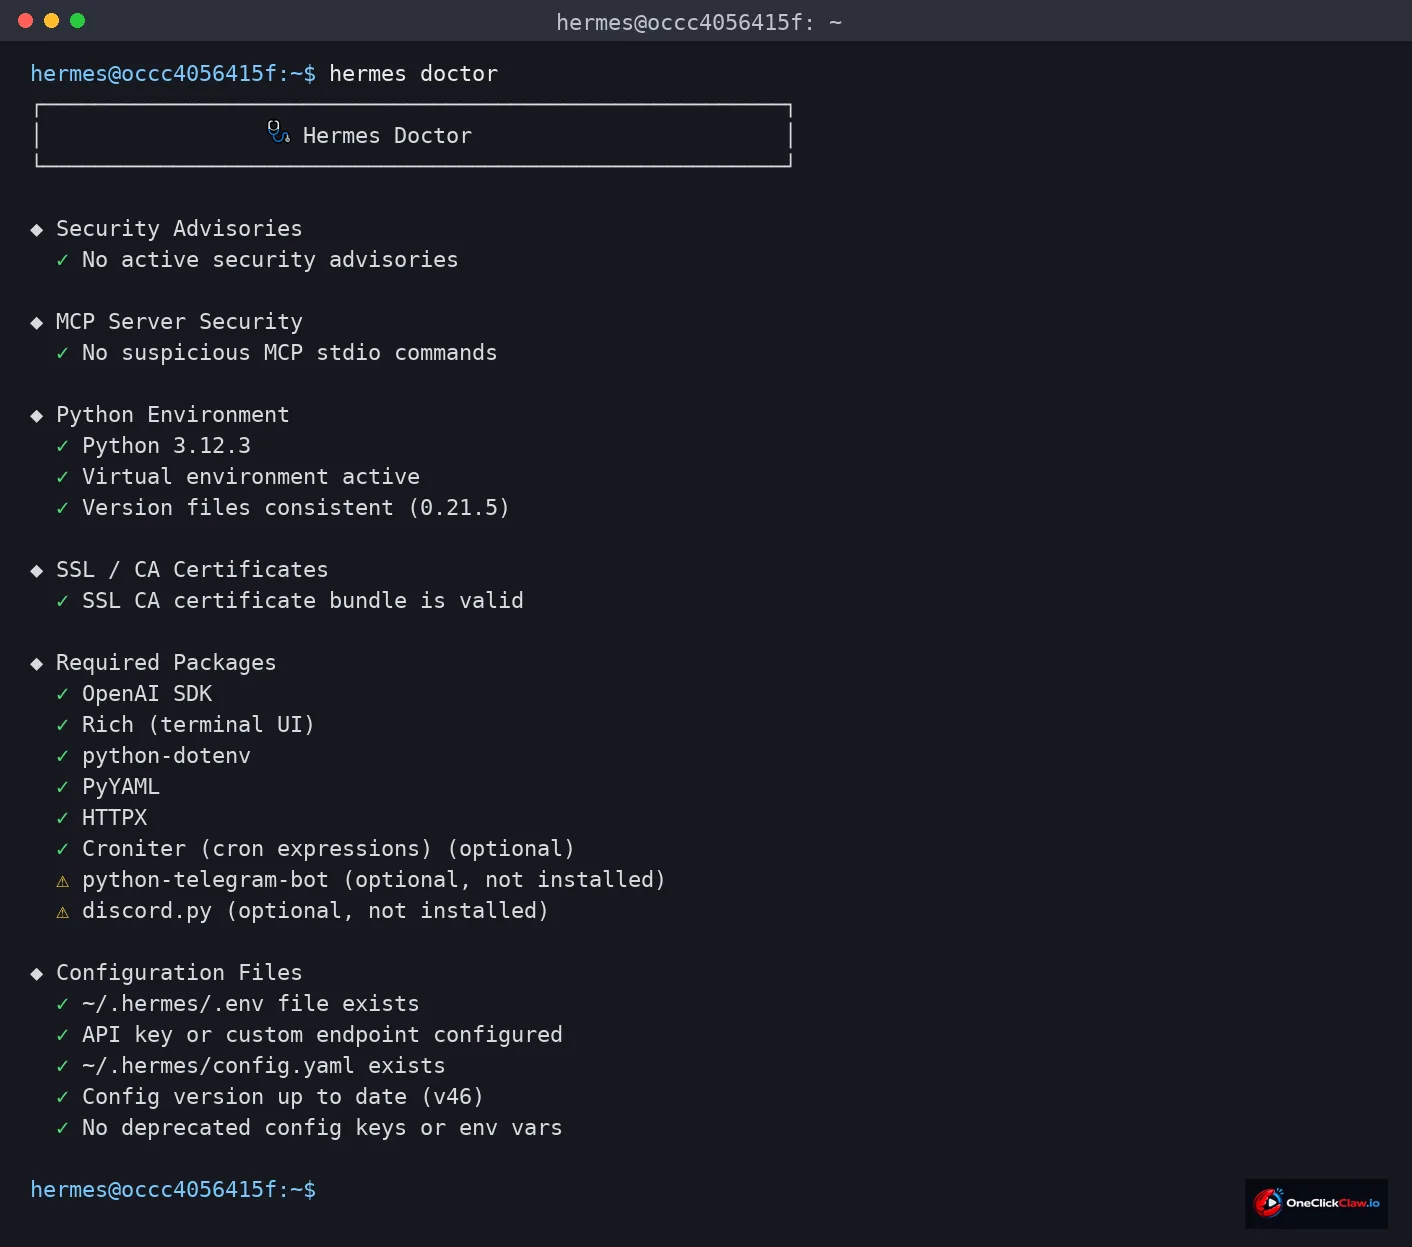1412x1247 pixels.
Task: Click the 'HTTPX' line
Action: pos(114,818)
